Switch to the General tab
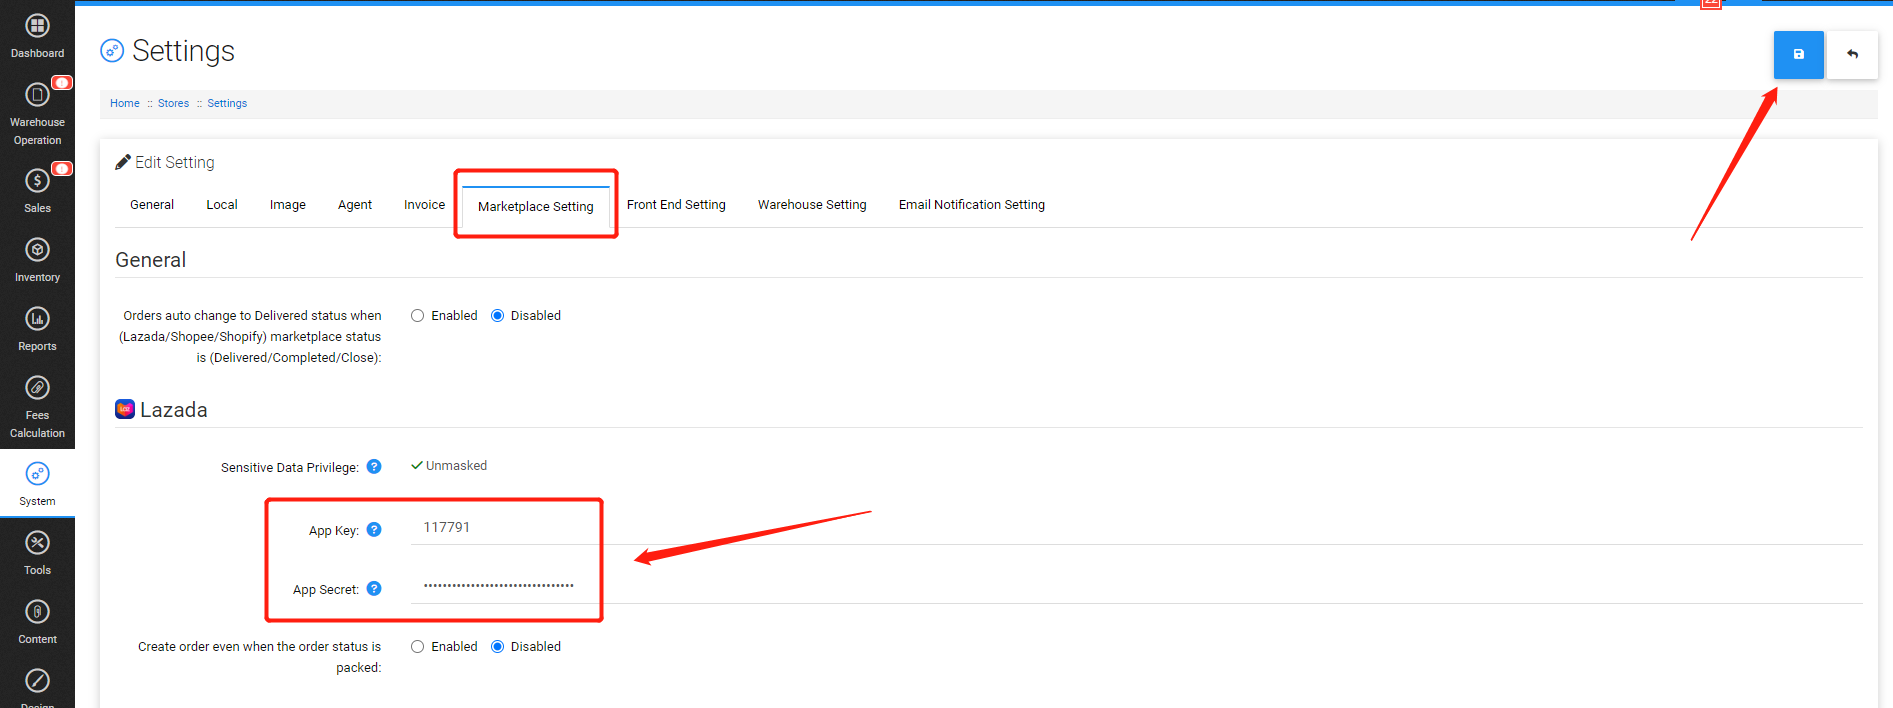This screenshot has width=1893, height=708. click(x=152, y=204)
